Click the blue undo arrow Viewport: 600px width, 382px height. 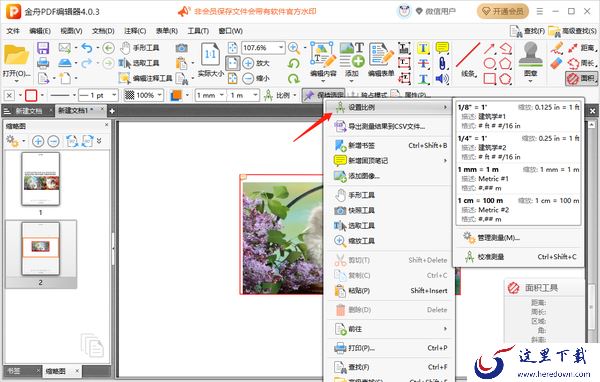click(87, 48)
